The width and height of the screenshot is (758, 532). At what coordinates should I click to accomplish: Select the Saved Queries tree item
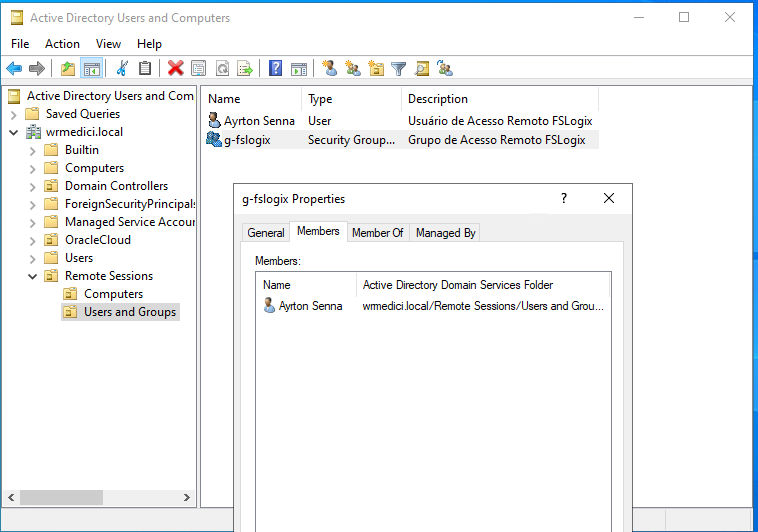pos(83,114)
